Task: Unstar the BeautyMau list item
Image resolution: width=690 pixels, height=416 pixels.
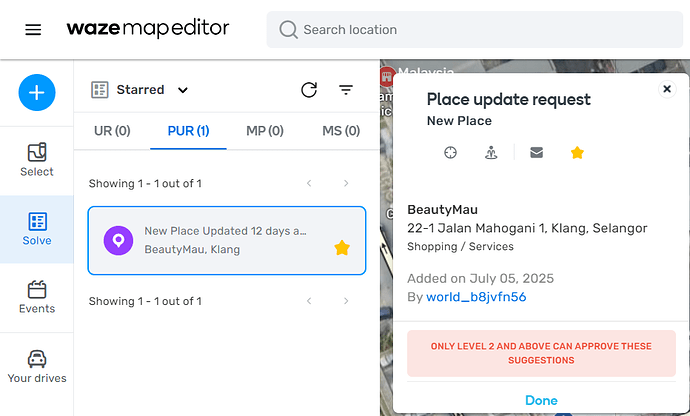Action: click(x=342, y=248)
